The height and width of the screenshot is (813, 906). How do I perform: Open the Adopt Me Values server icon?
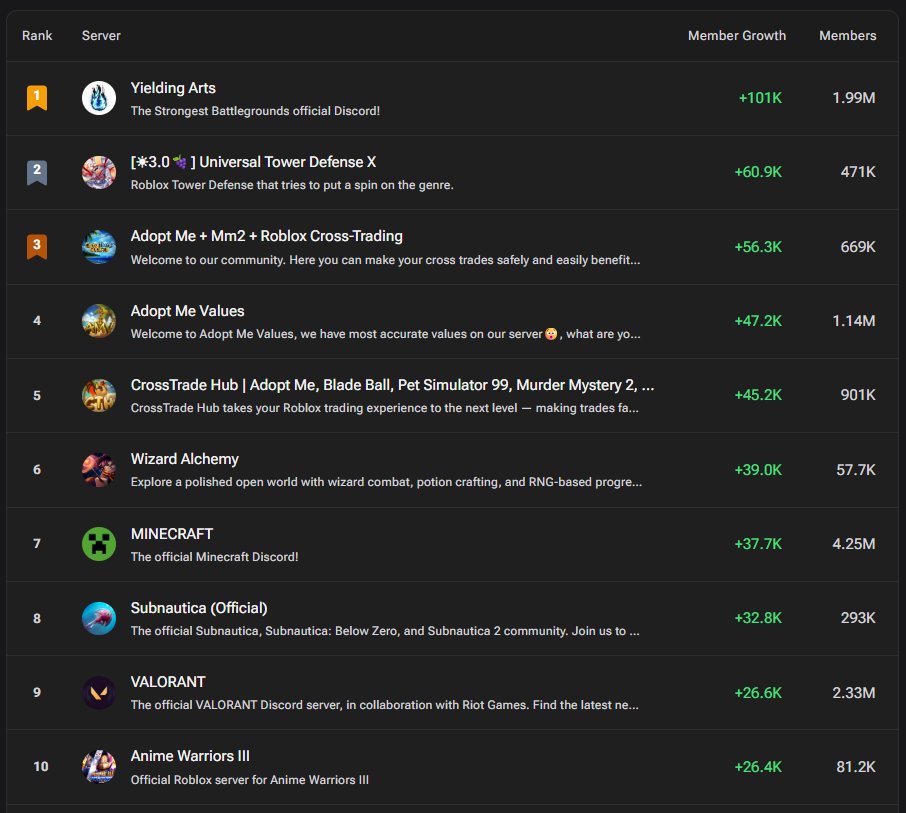(99, 321)
